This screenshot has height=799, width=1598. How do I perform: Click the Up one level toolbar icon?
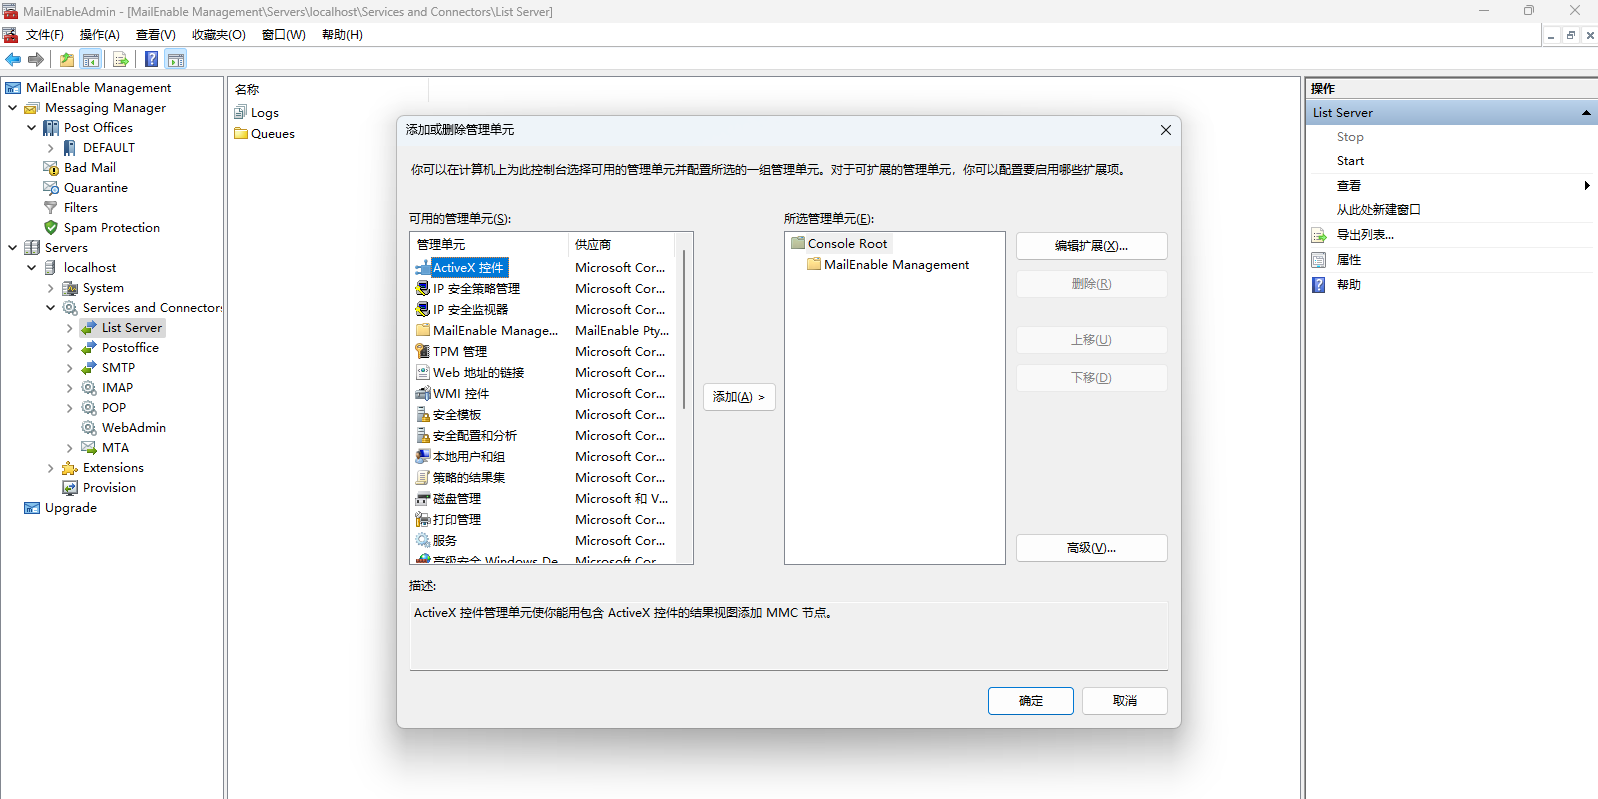(67, 59)
